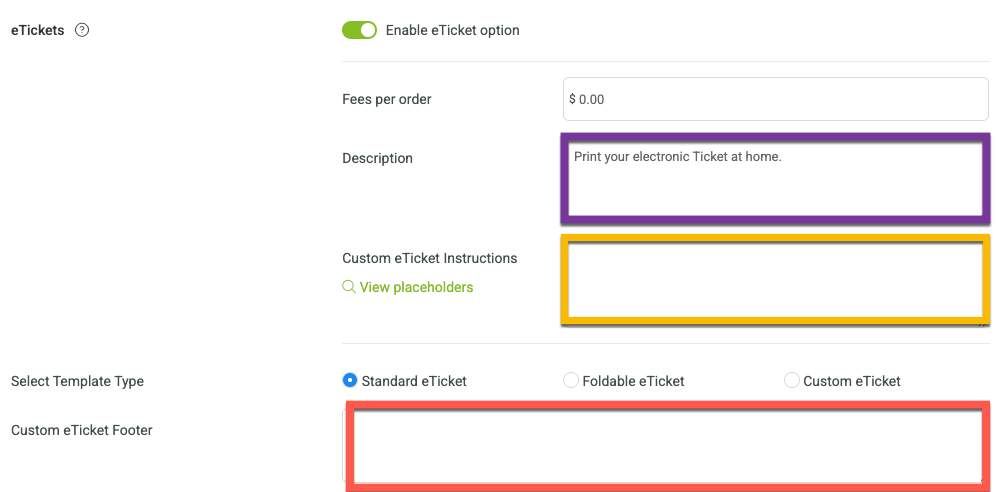Click the "Custom eTicket Footer" label
Image resolution: width=1002 pixels, height=492 pixels.
[x=82, y=430]
